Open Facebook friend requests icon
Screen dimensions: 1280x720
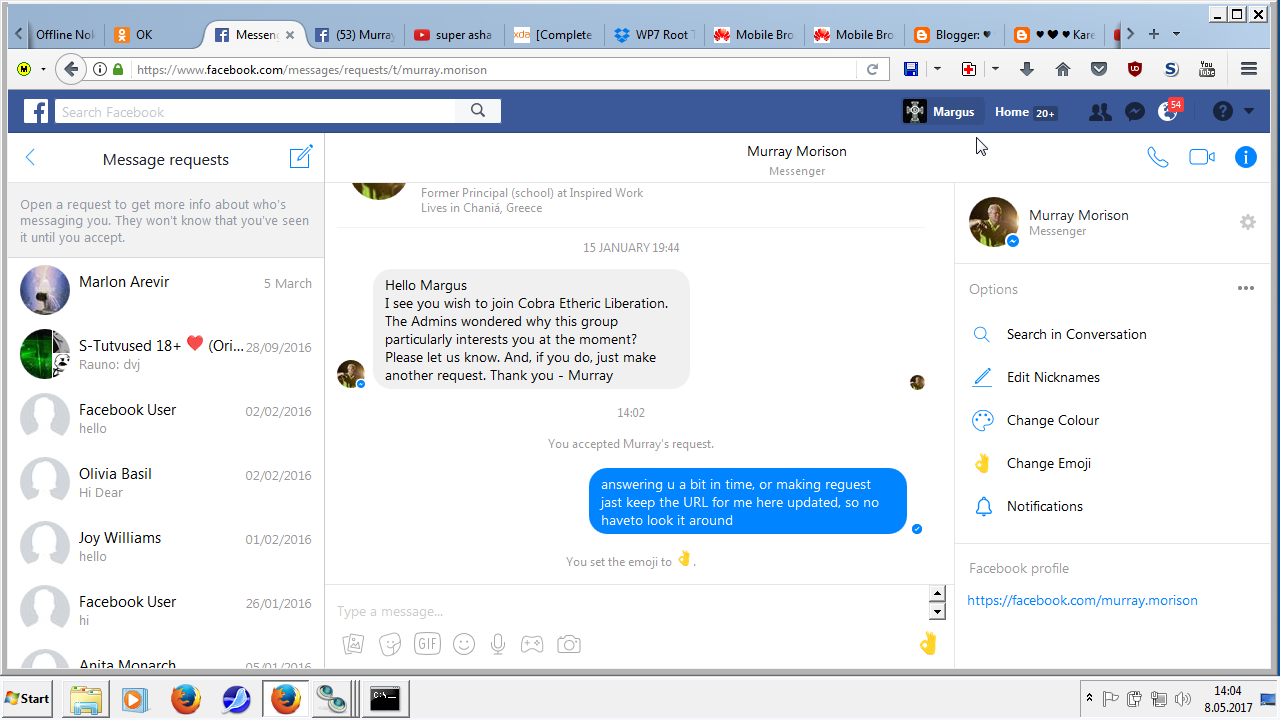[1100, 112]
